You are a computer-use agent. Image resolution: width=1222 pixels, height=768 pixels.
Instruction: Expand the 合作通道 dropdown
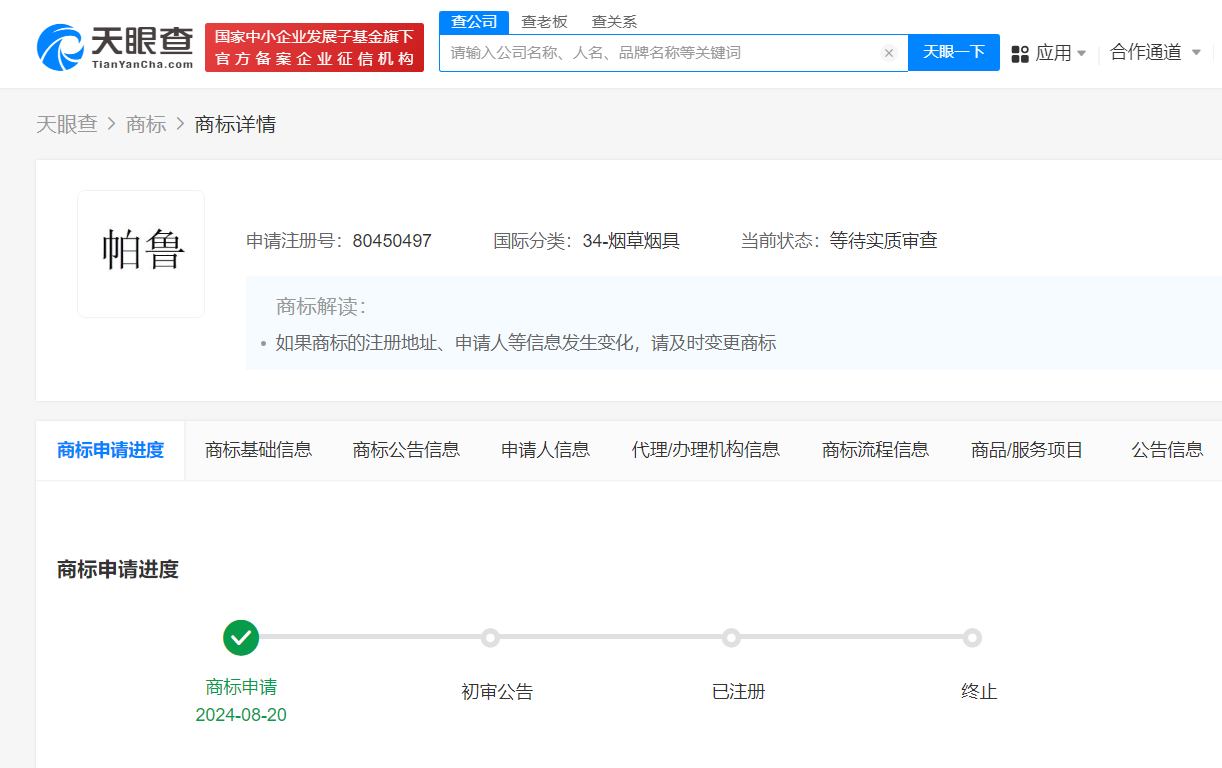coord(1146,52)
